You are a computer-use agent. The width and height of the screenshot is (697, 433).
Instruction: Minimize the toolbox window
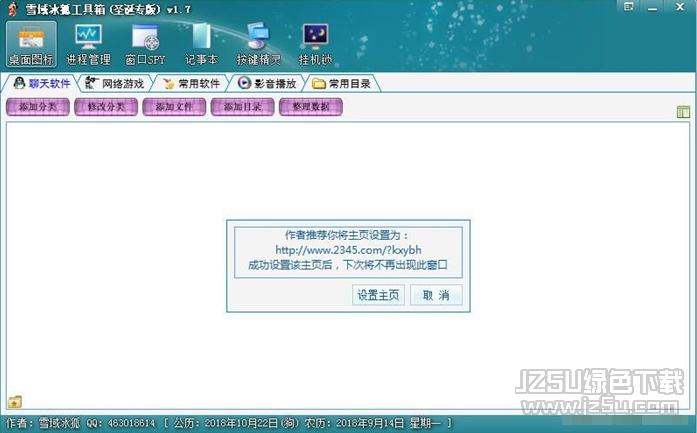[x=653, y=8]
